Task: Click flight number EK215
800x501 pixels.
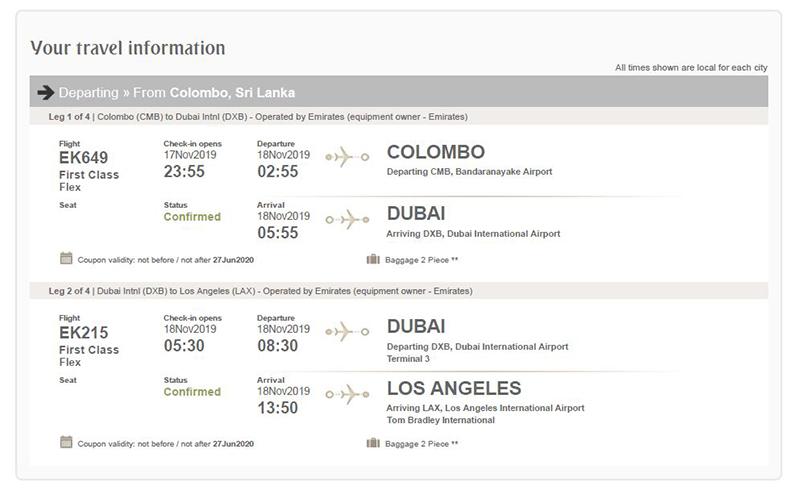Action: click(x=84, y=333)
